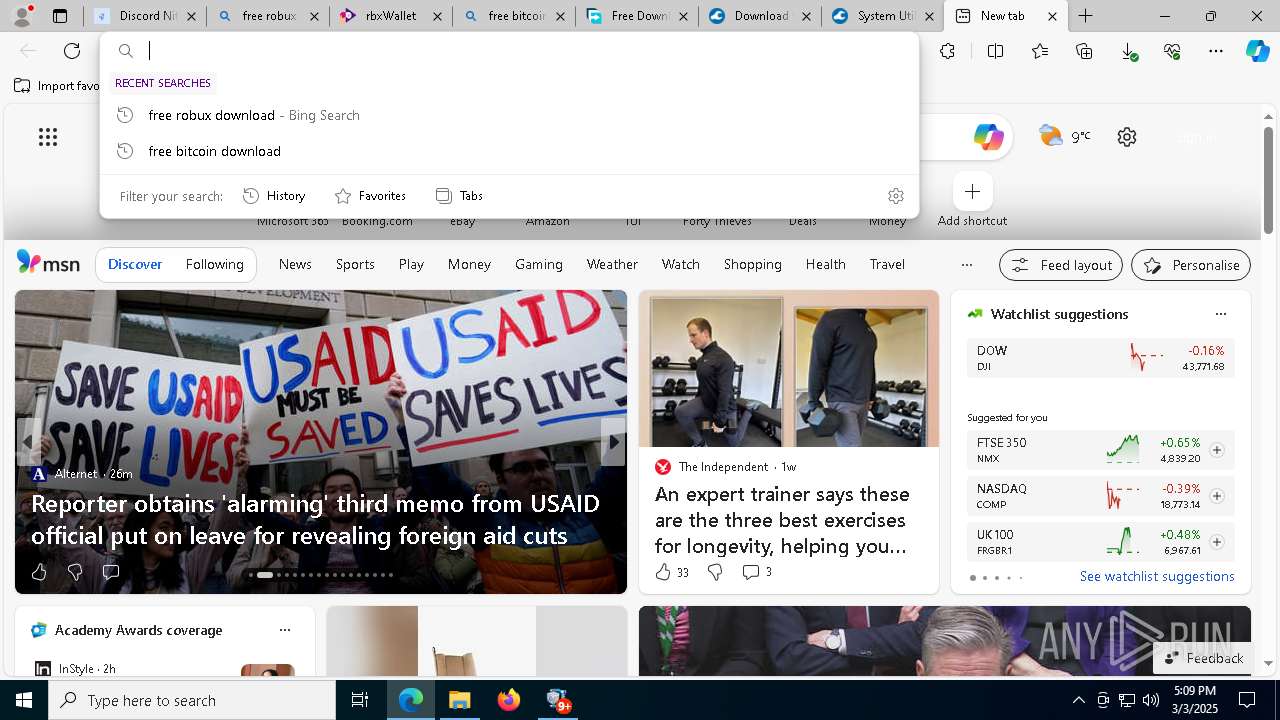Switch to Discord Nitro tab
The height and width of the screenshot is (720, 1280).
tap(146, 16)
